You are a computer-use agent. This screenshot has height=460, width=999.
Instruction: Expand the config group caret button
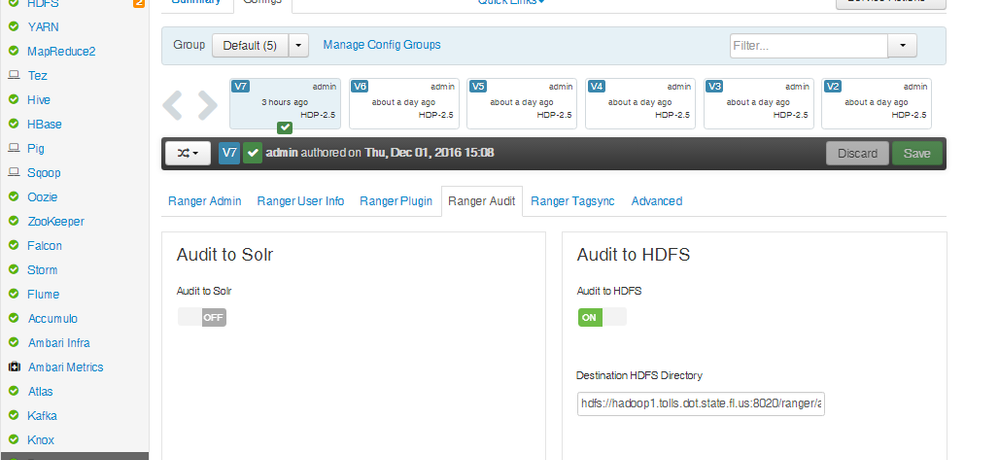(x=299, y=46)
